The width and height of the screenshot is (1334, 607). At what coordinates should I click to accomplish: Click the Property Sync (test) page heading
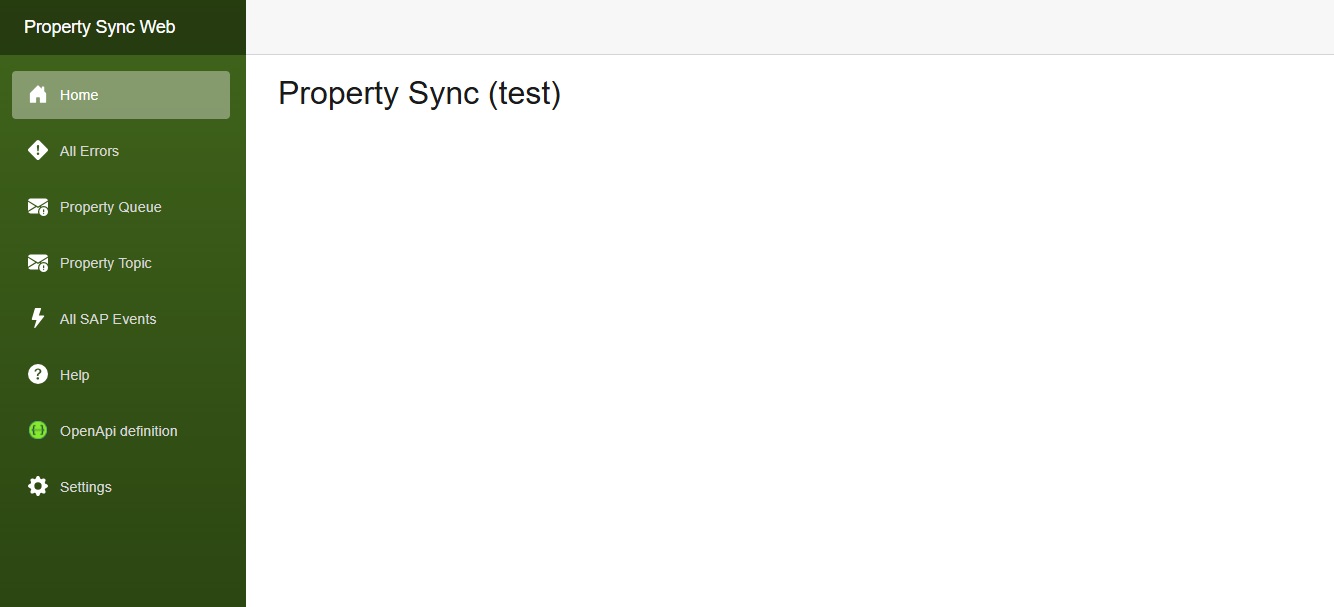[419, 93]
